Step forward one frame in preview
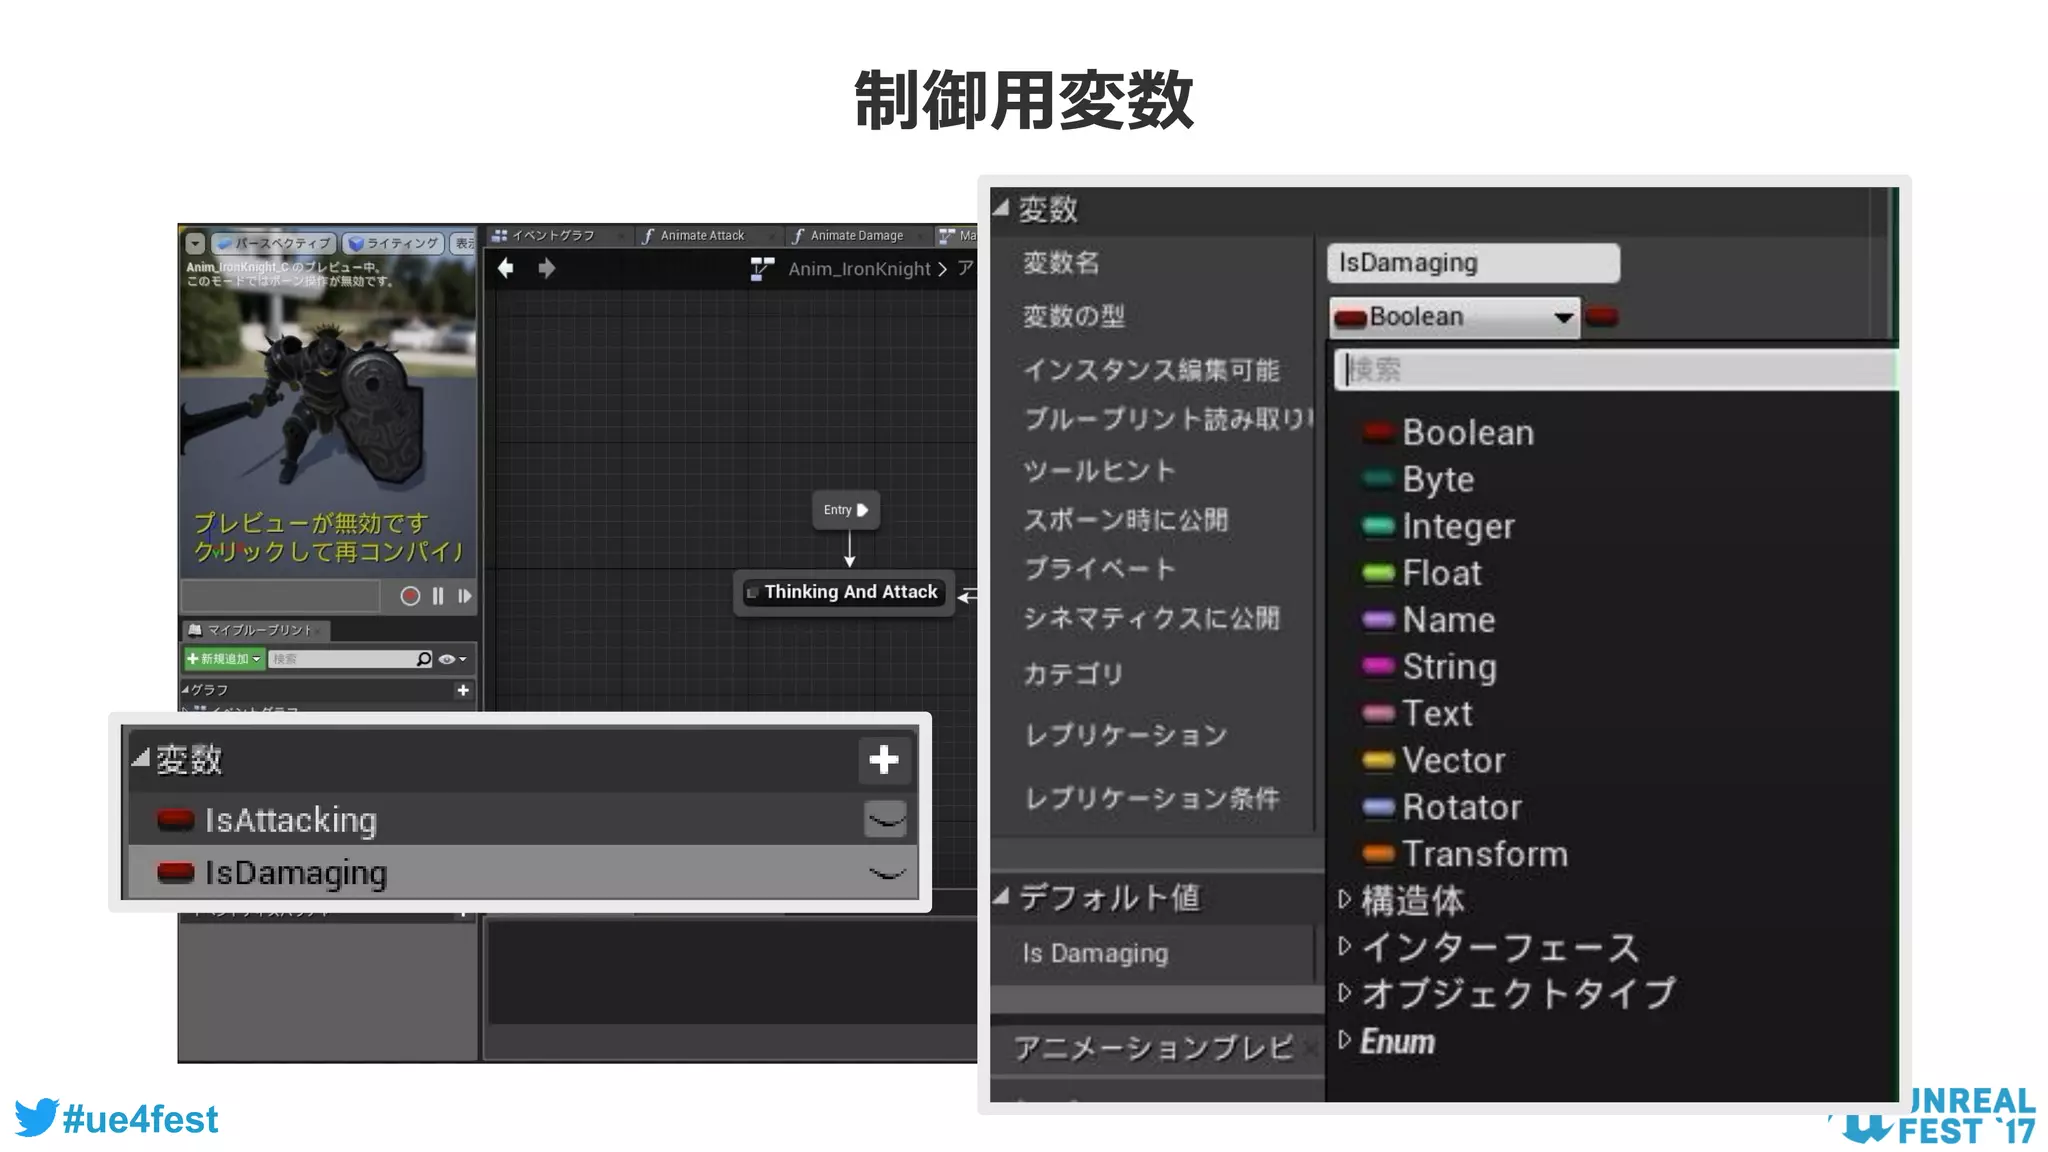 click(x=465, y=596)
